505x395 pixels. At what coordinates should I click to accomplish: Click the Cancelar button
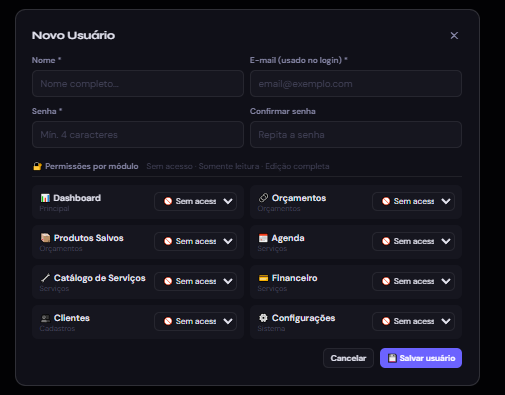(x=348, y=358)
